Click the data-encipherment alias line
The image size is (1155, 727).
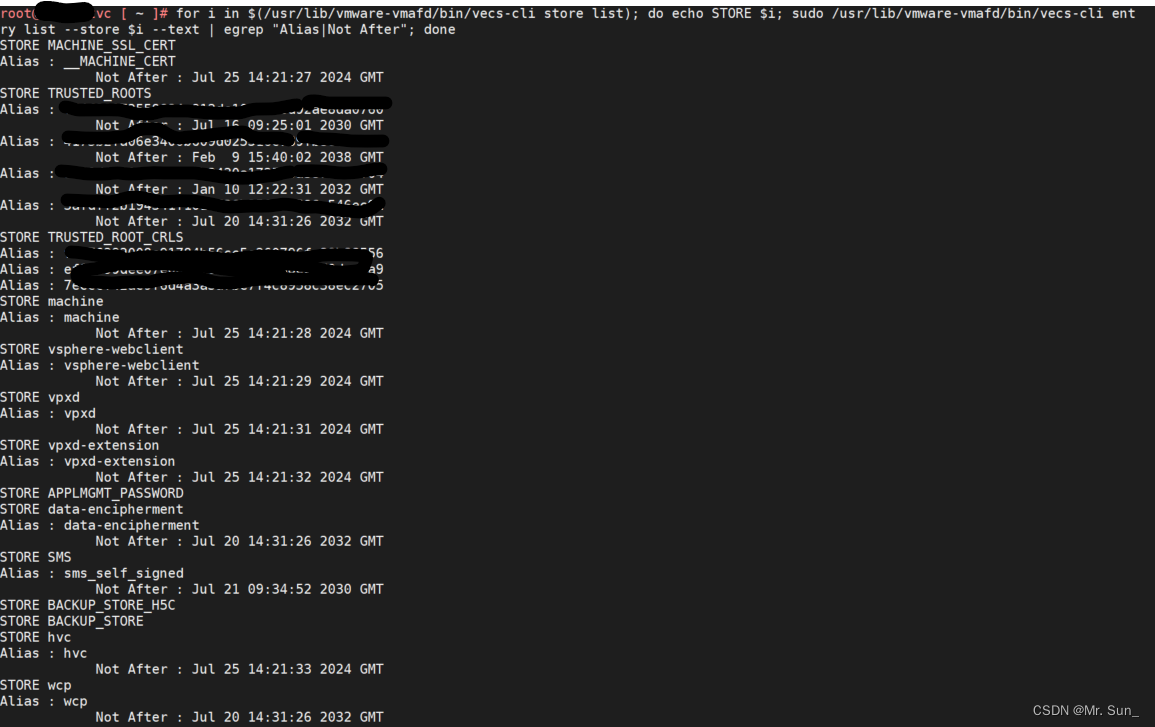click(x=99, y=526)
